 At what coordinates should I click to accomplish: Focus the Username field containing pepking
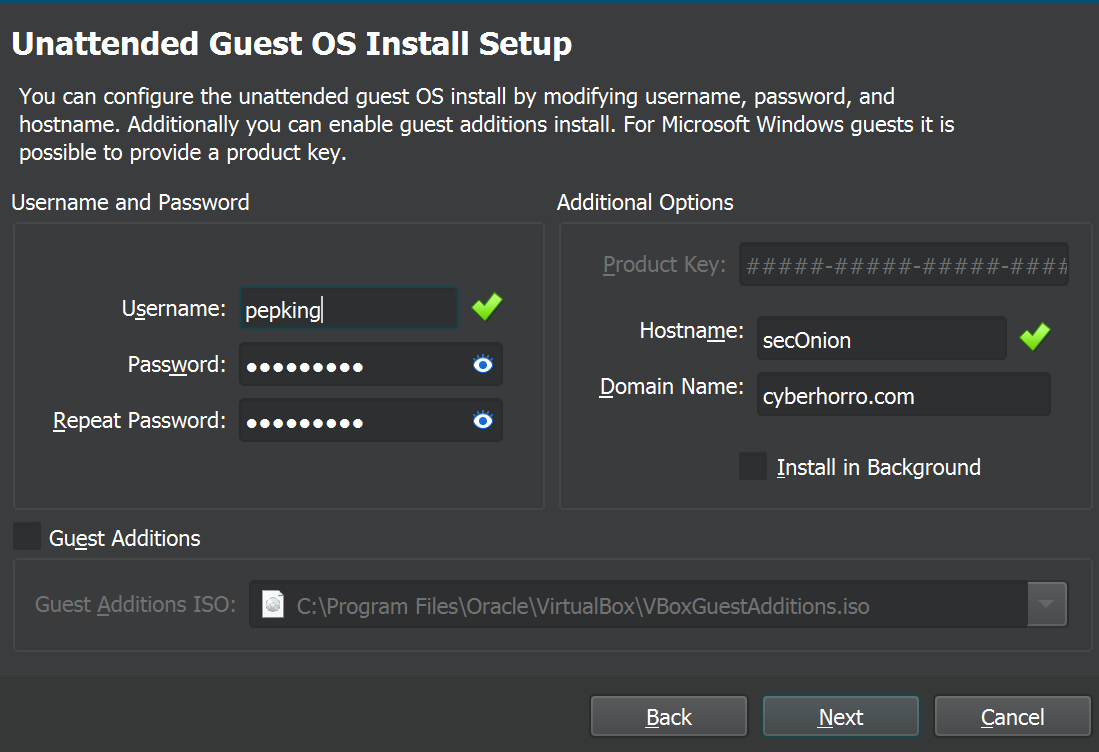pyautogui.click(x=347, y=309)
